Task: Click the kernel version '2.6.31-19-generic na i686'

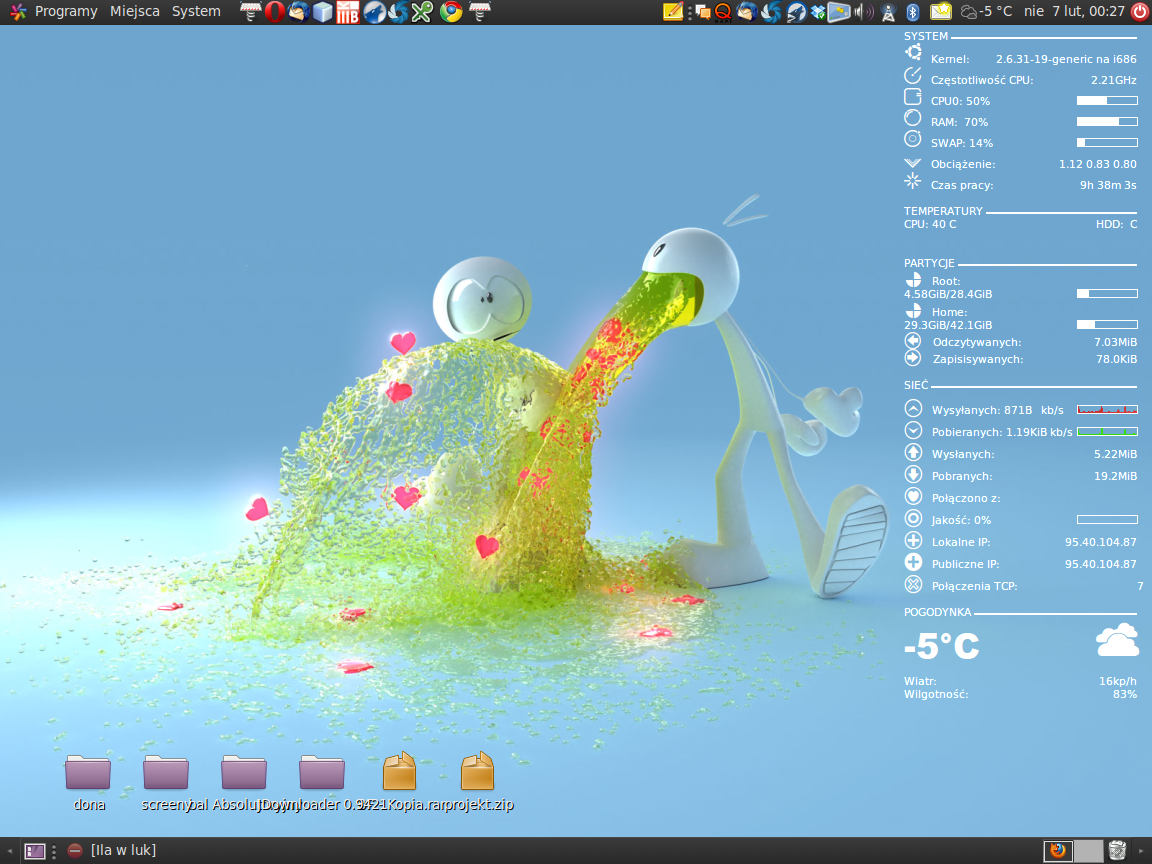Action: coord(1066,60)
